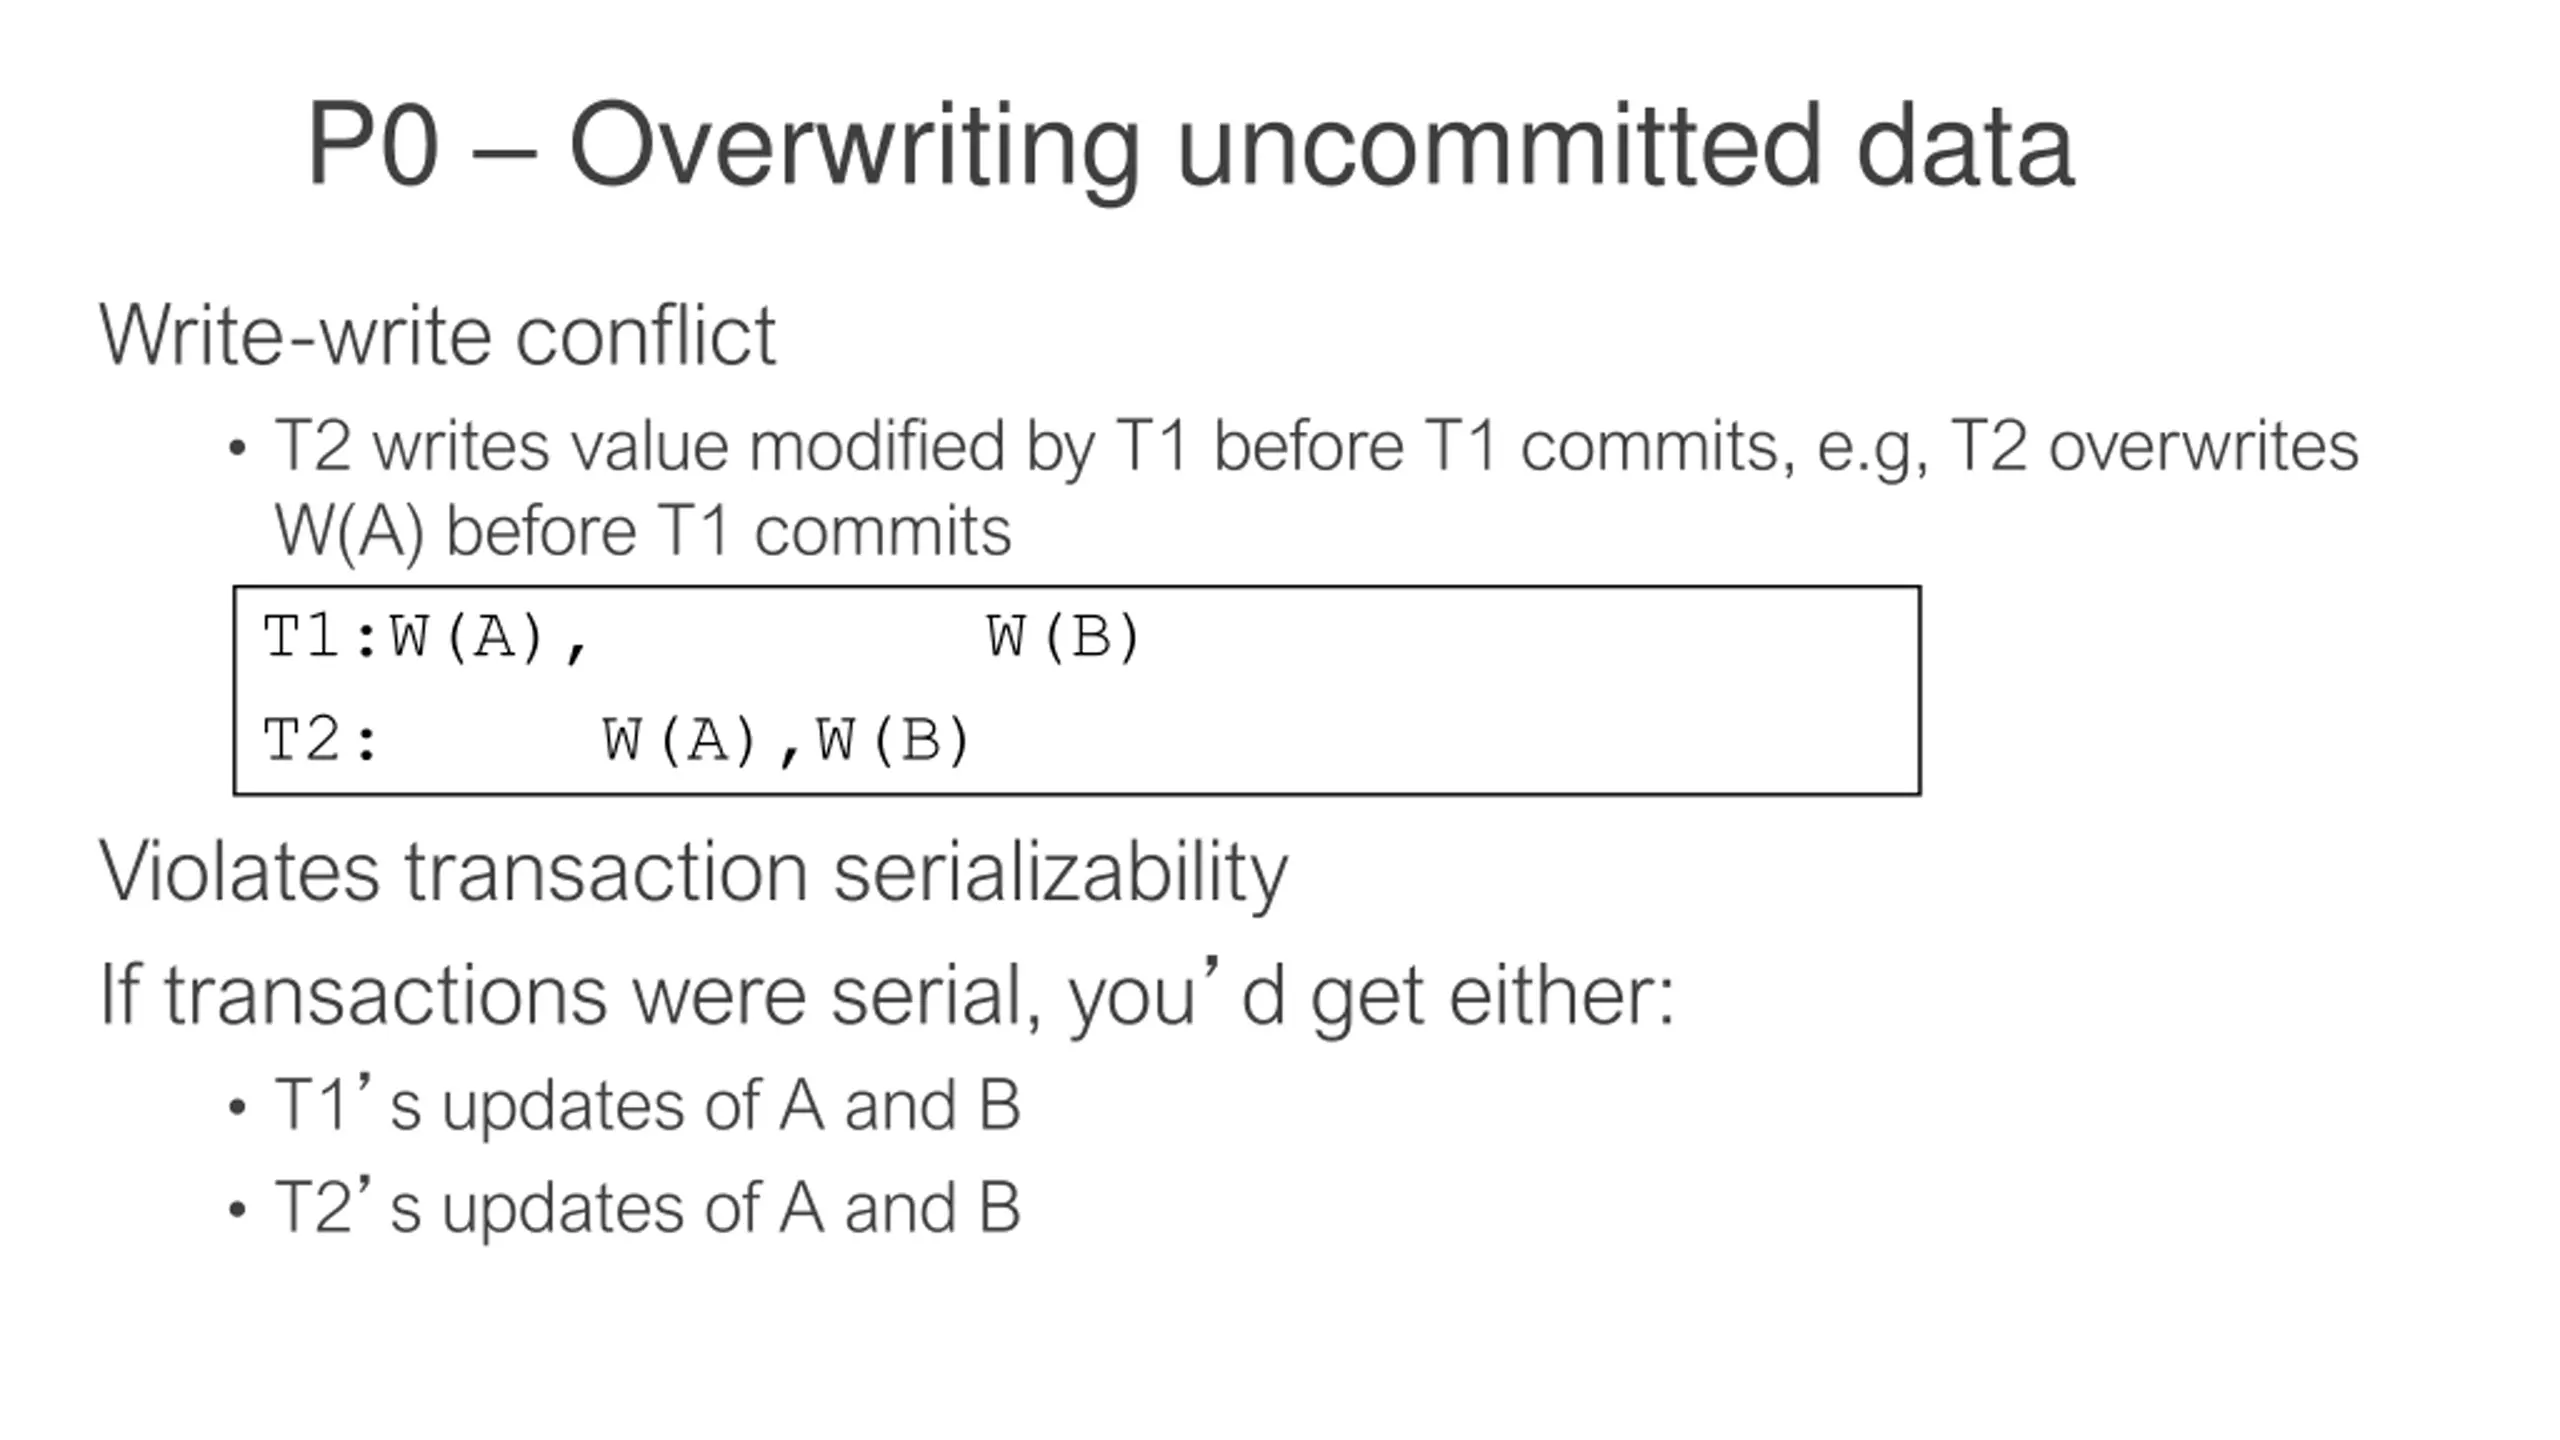Screen dimensions: 2560x1440
Task: Select the "Write-write conflict" heading
Action: 437,336
